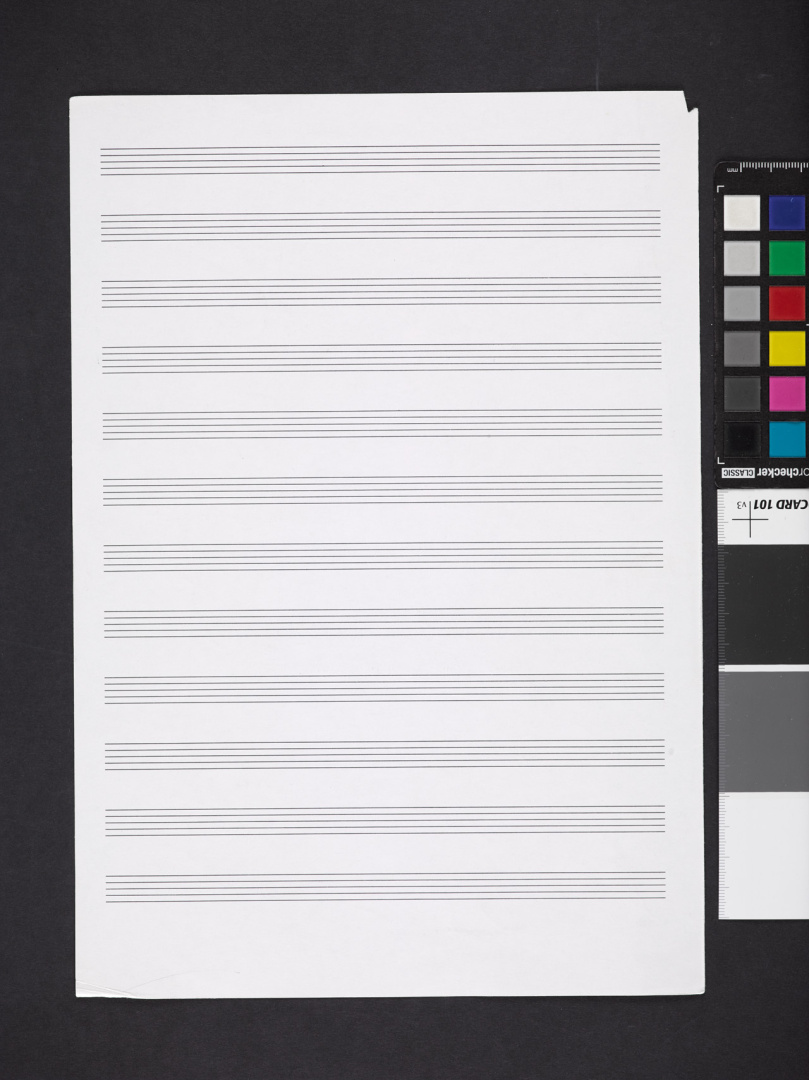The image size is (809, 1080).
Task: Click the "V3" text on the gray card
Action: coord(742,505)
